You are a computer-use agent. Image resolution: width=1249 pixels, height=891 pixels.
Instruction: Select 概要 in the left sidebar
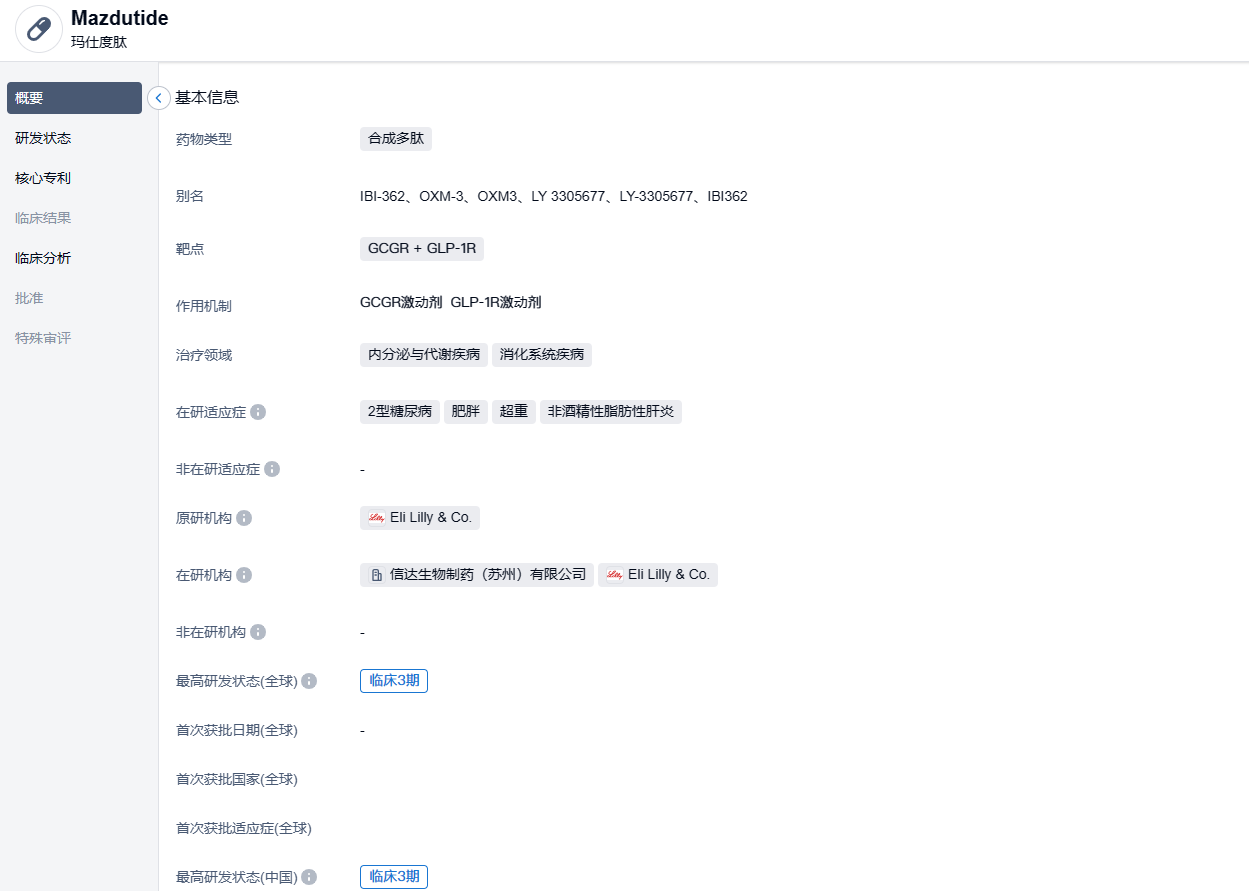tap(74, 98)
